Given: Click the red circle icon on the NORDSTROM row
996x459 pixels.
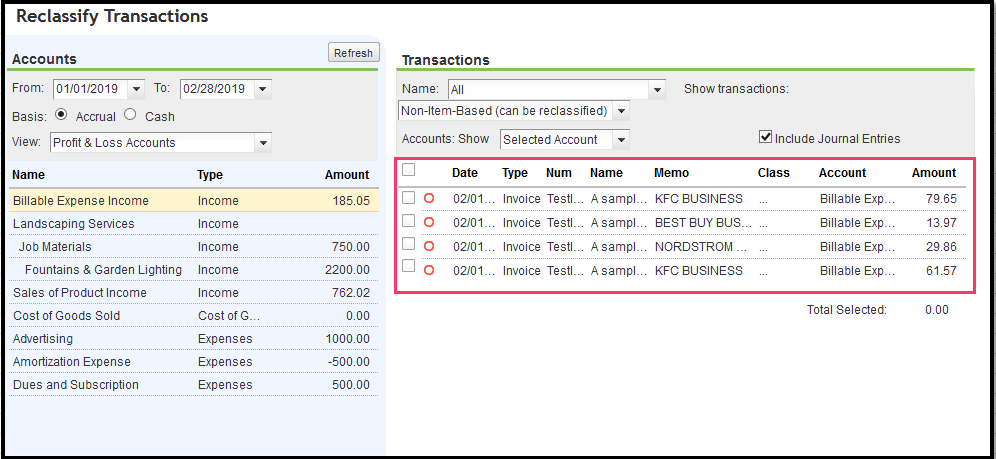Looking at the screenshot, I should coord(429,246).
